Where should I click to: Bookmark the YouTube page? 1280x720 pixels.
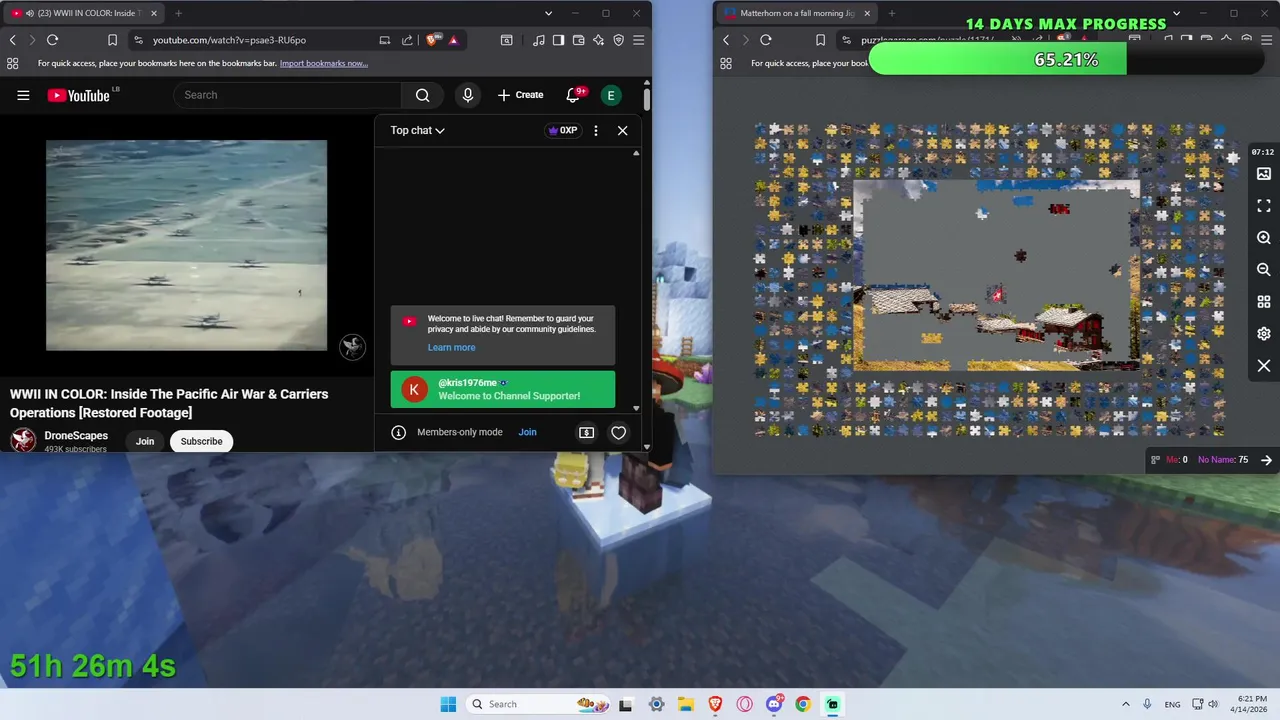pos(112,40)
